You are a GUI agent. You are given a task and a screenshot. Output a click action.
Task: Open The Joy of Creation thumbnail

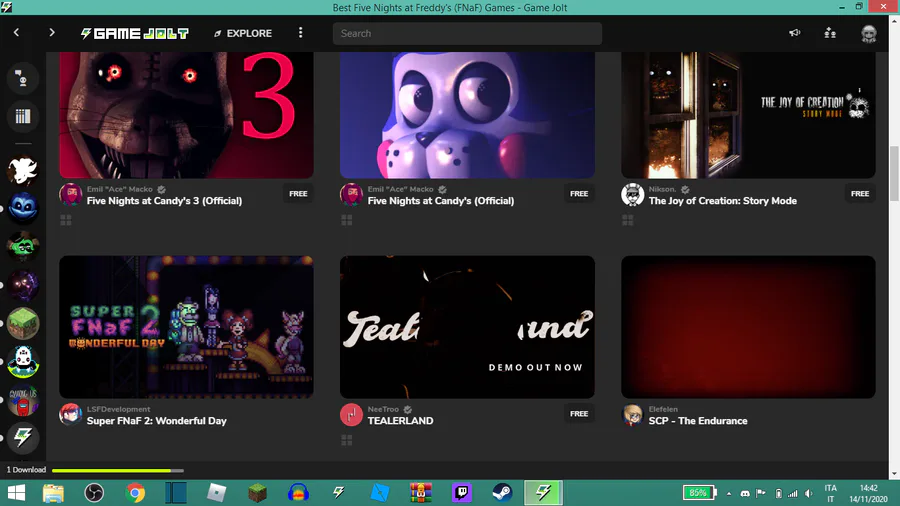tap(748, 115)
